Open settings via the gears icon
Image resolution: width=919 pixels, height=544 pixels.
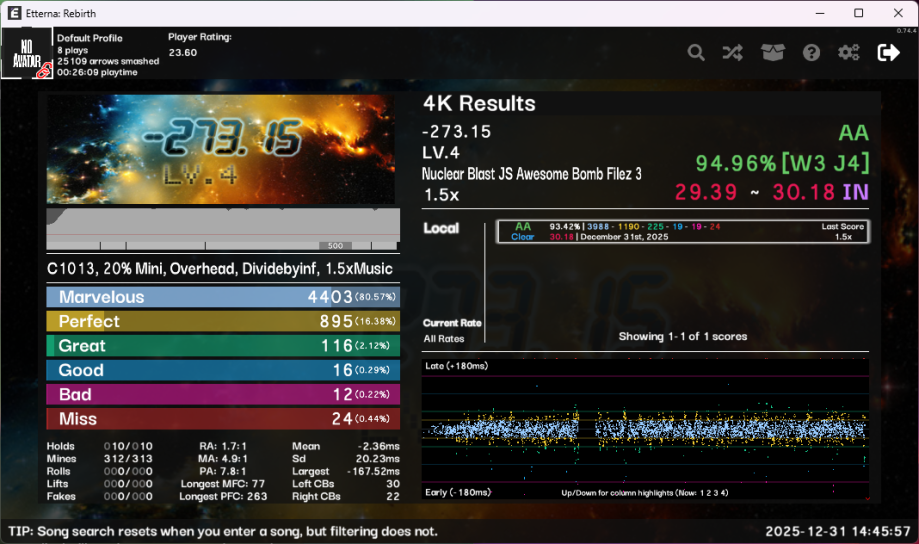click(x=849, y=53)
